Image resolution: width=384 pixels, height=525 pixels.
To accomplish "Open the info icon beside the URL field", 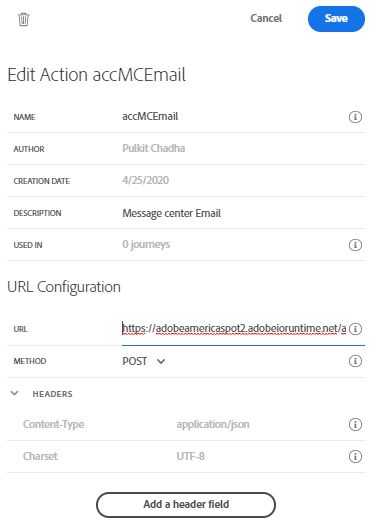I will pos(355,329).
